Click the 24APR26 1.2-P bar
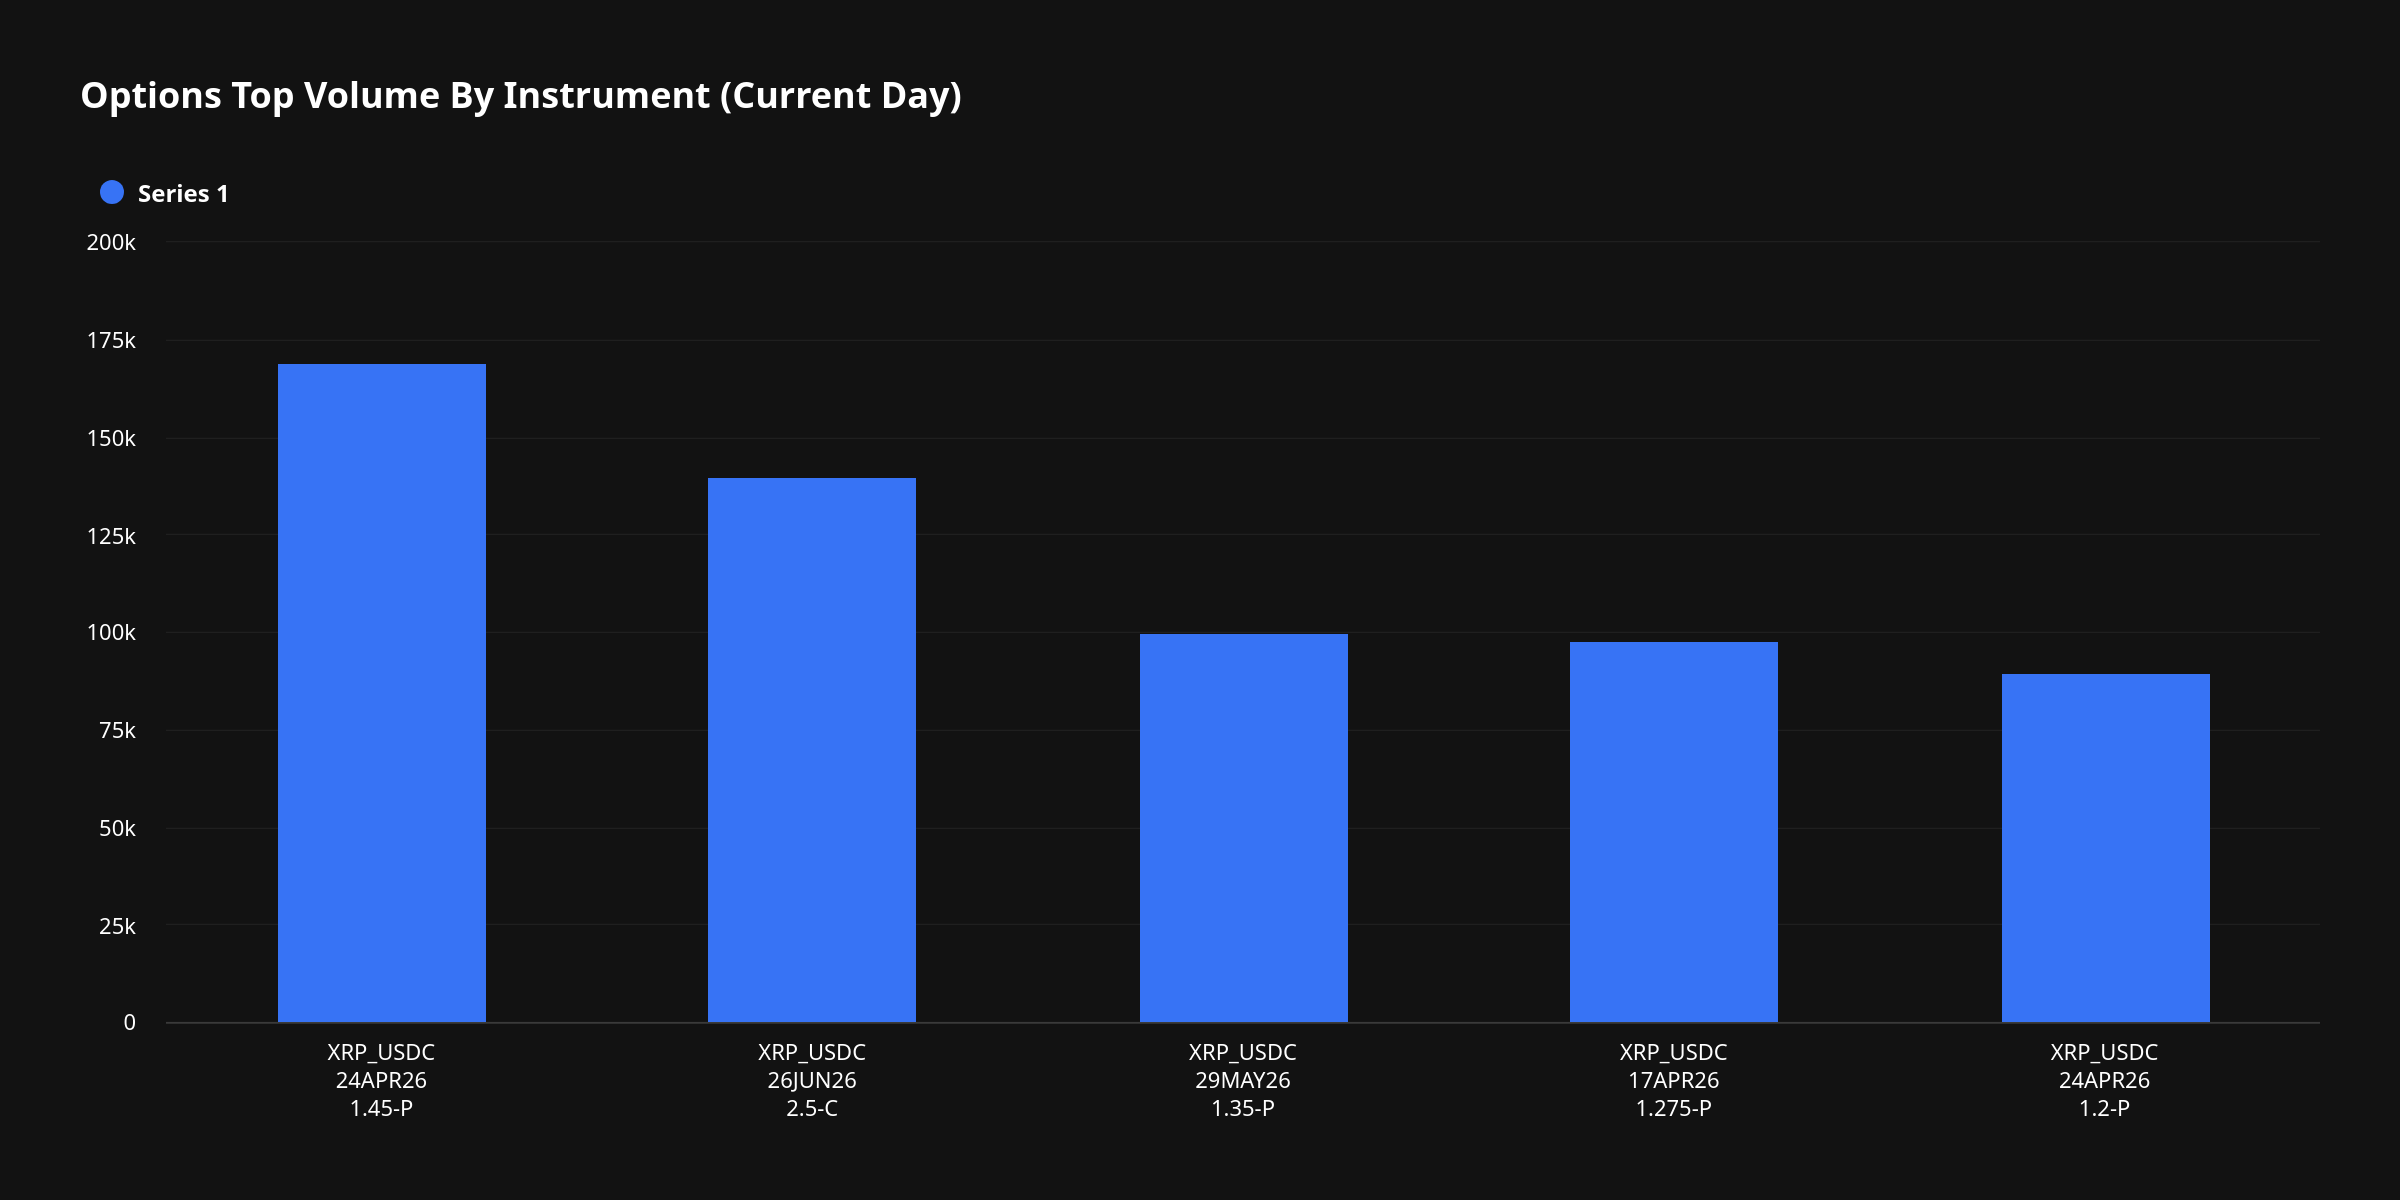The image size is (2400, 1200). (2105, 848)
